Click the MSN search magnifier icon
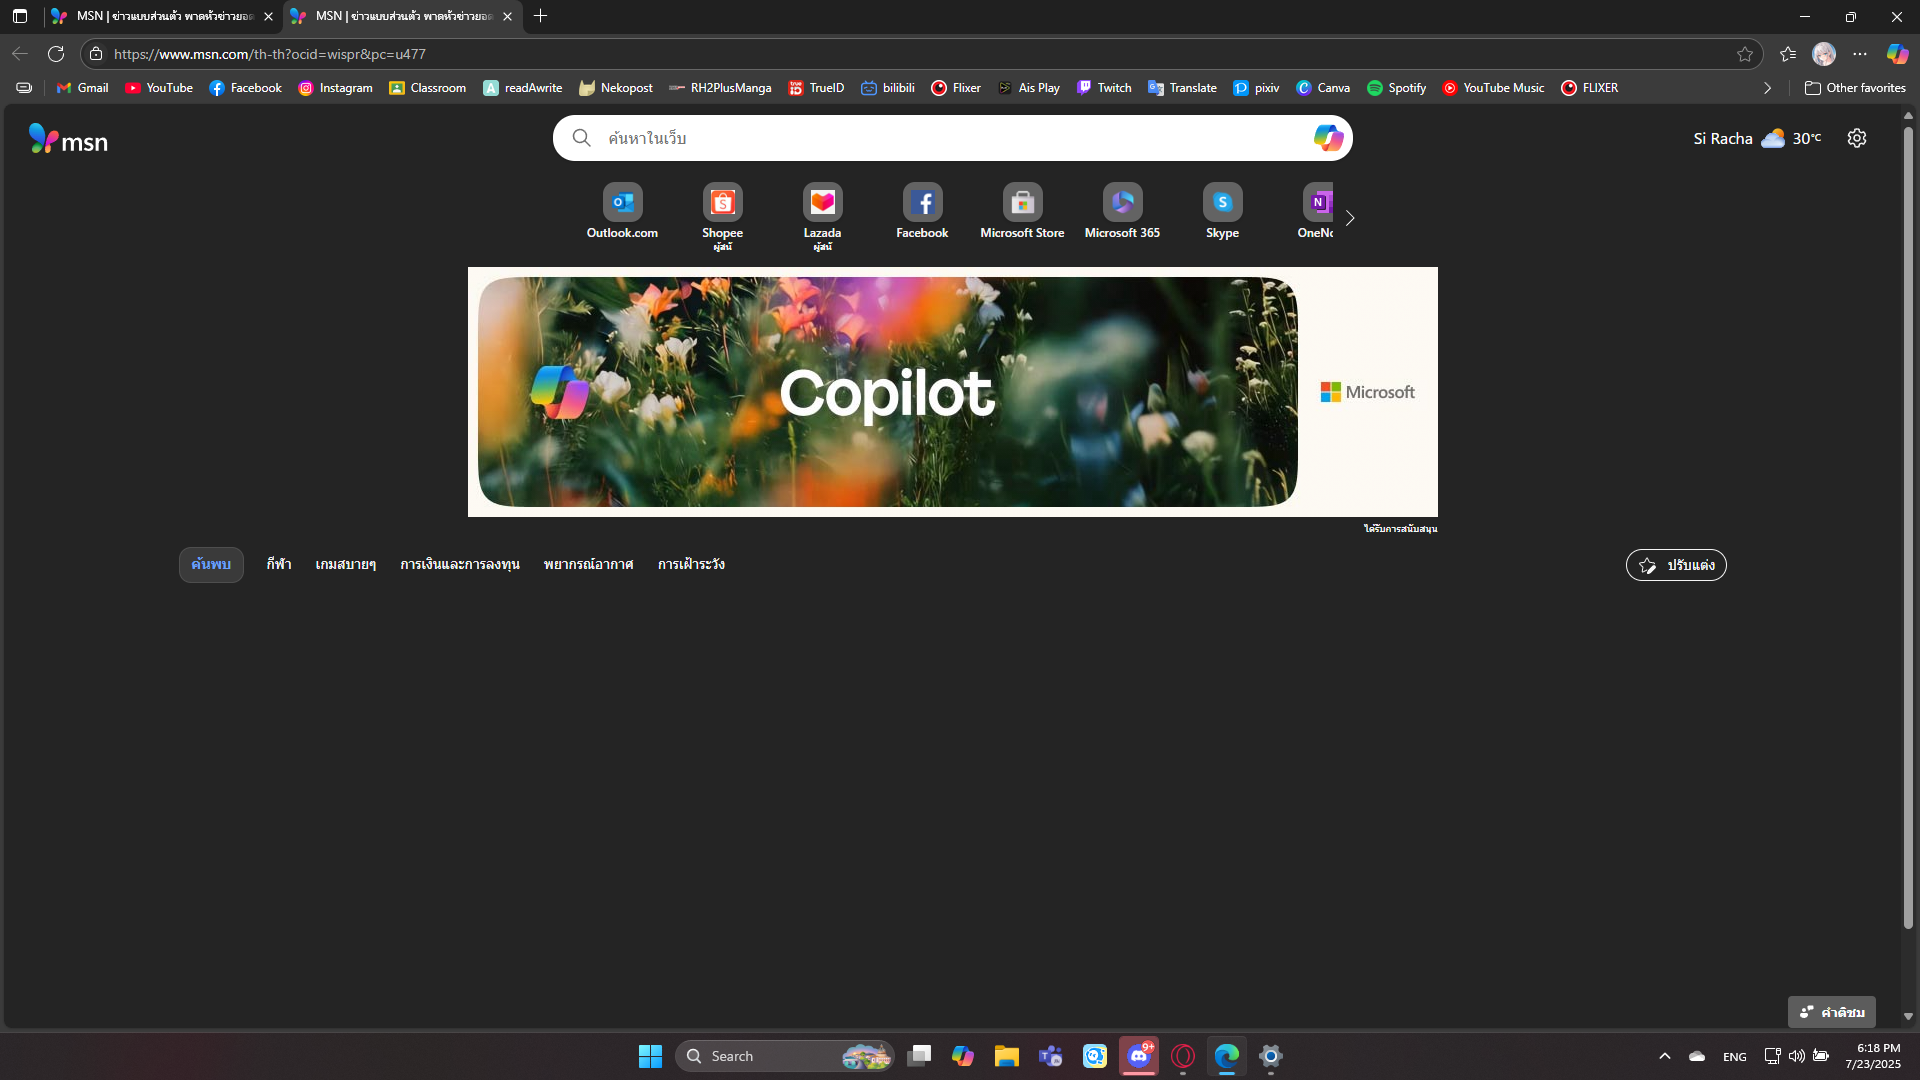This screenshot has width=1920, height=1080. (x=581, y=138)
